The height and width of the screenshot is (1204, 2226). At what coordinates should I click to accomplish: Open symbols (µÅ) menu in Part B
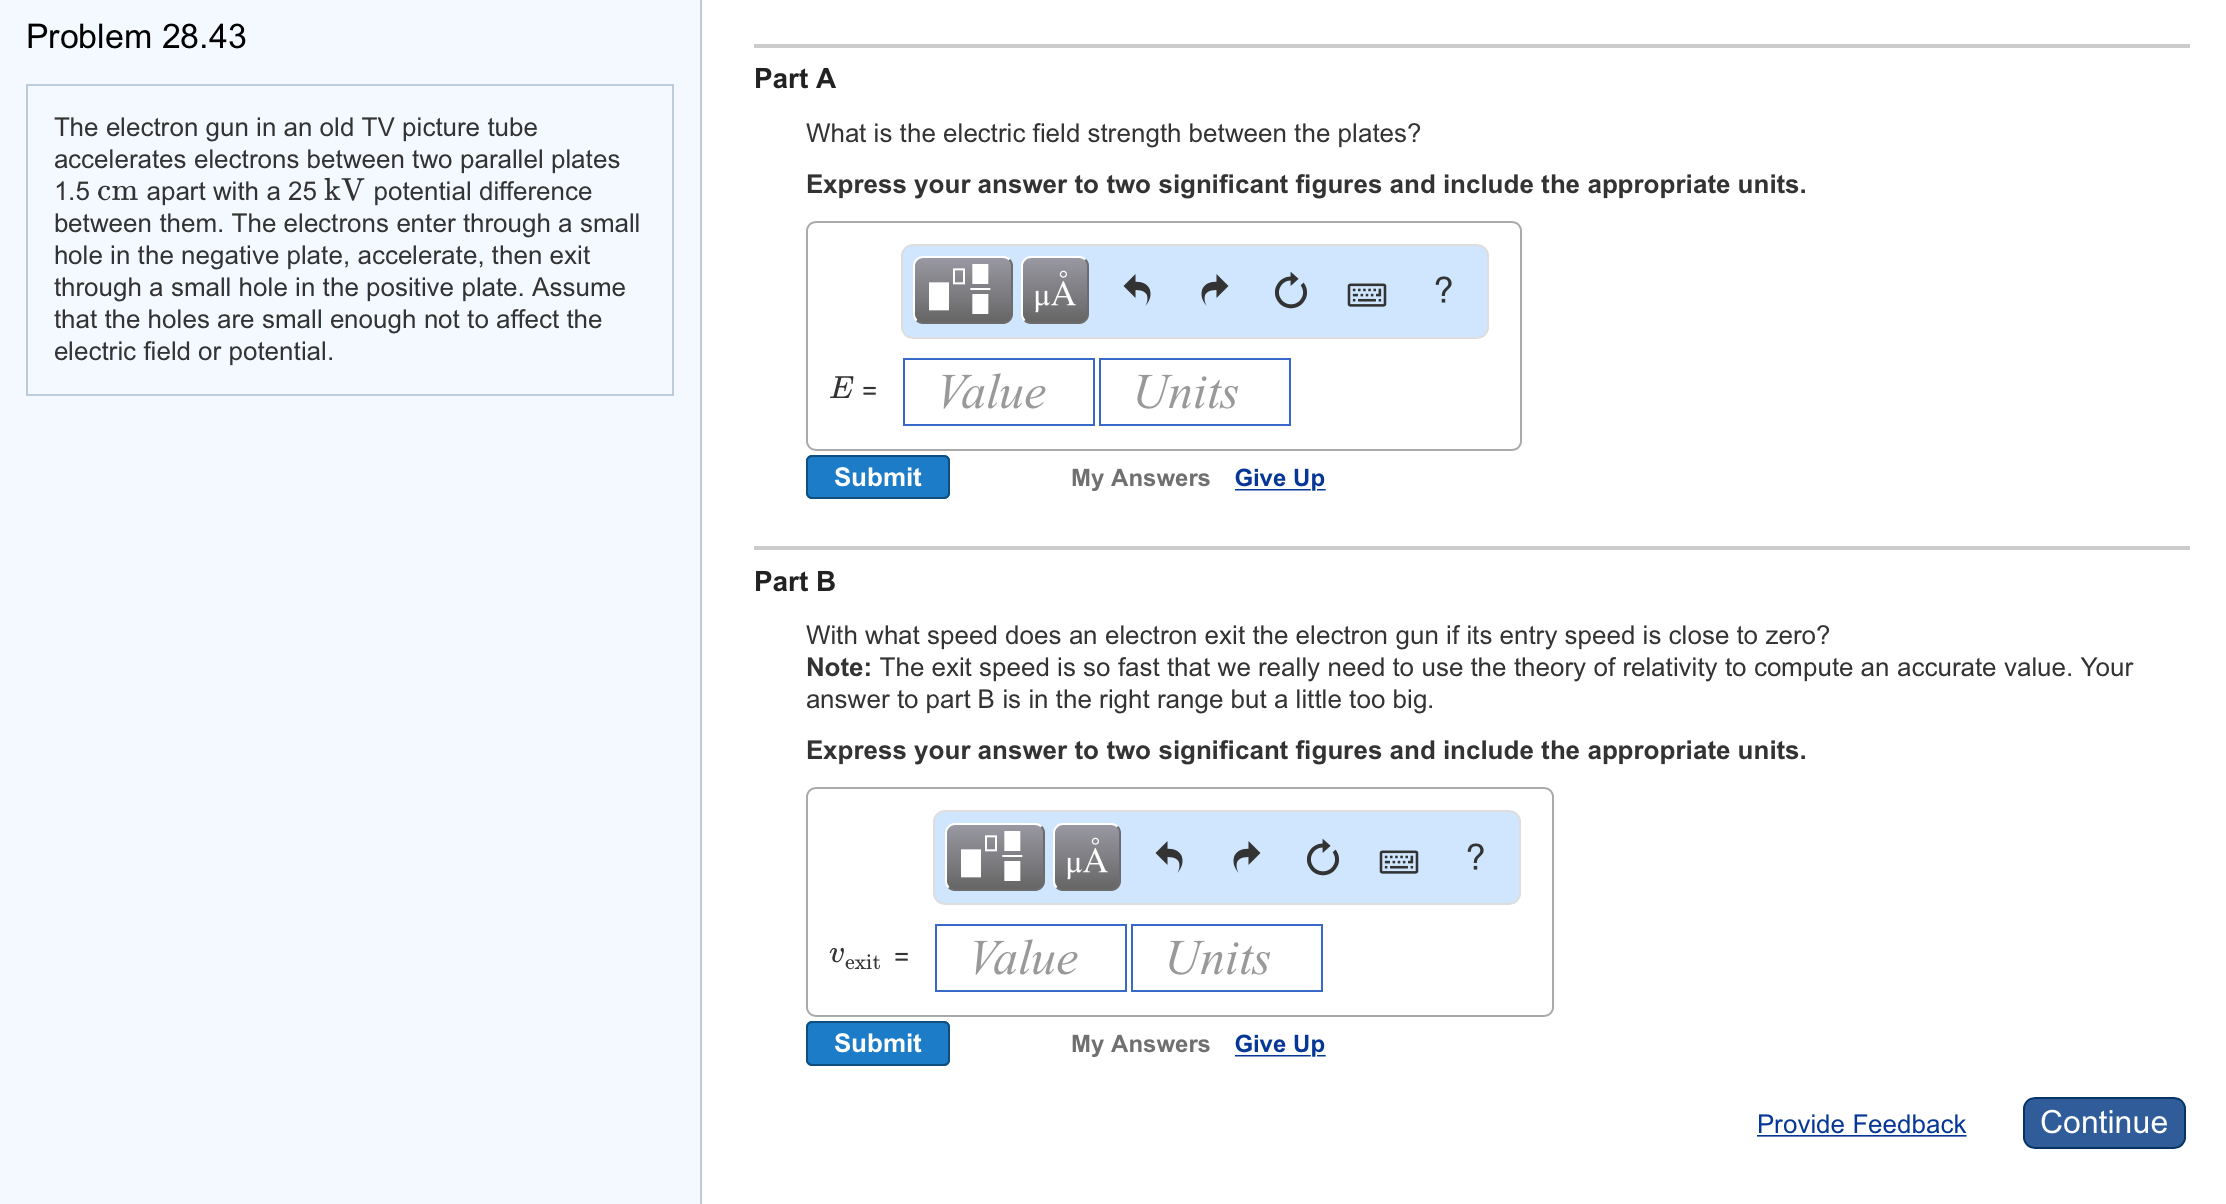pos(1087,857)
